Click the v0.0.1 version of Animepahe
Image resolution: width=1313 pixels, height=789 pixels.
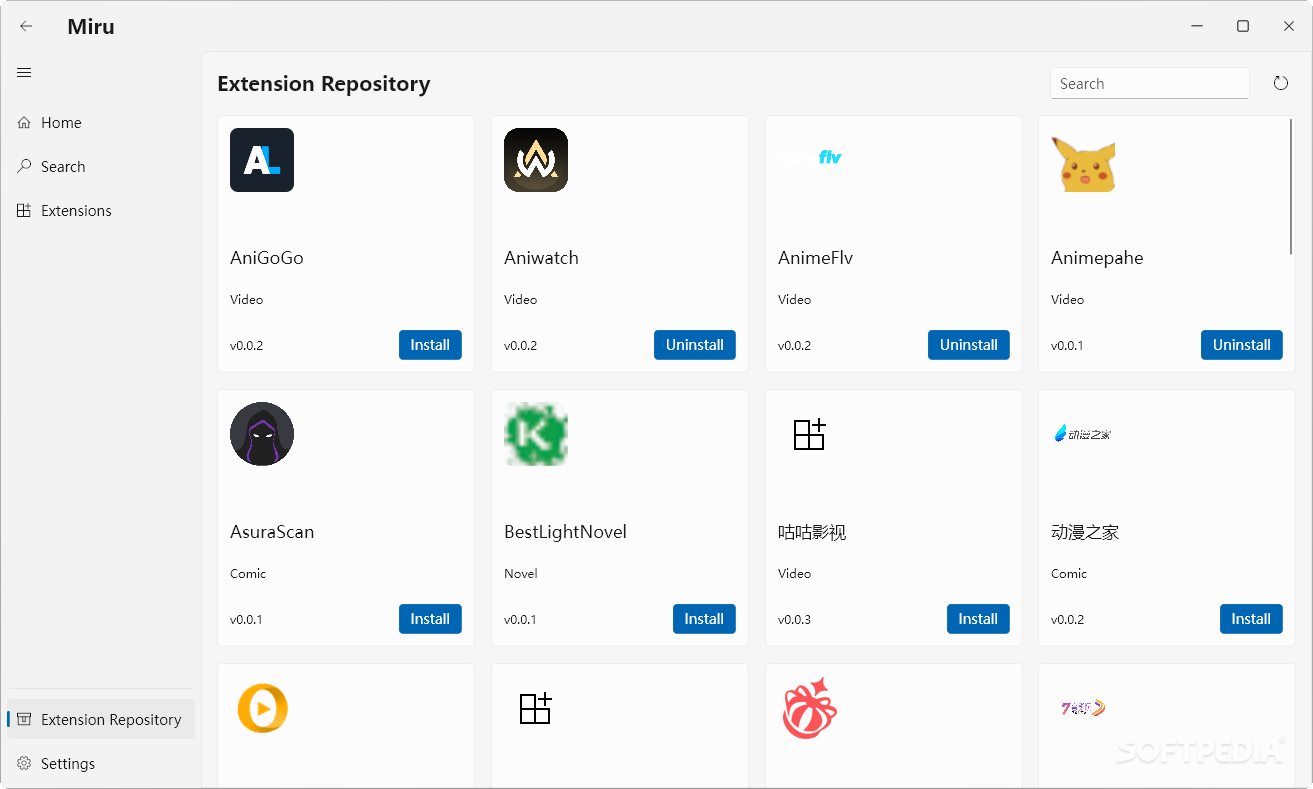coord(1067,346)
